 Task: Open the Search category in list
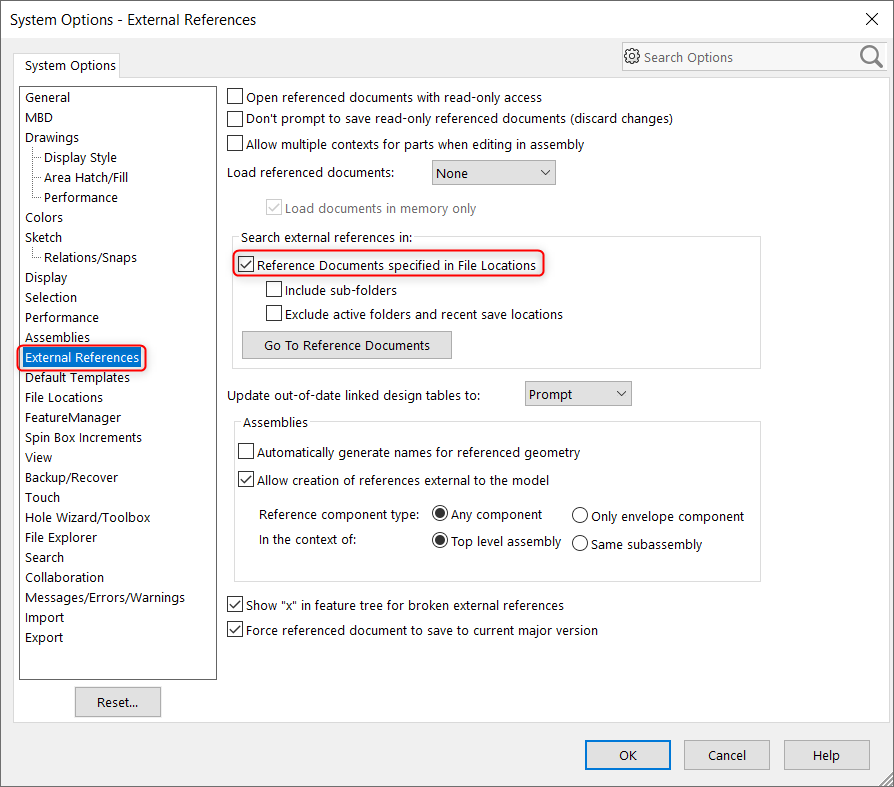(x=44, y=557)
